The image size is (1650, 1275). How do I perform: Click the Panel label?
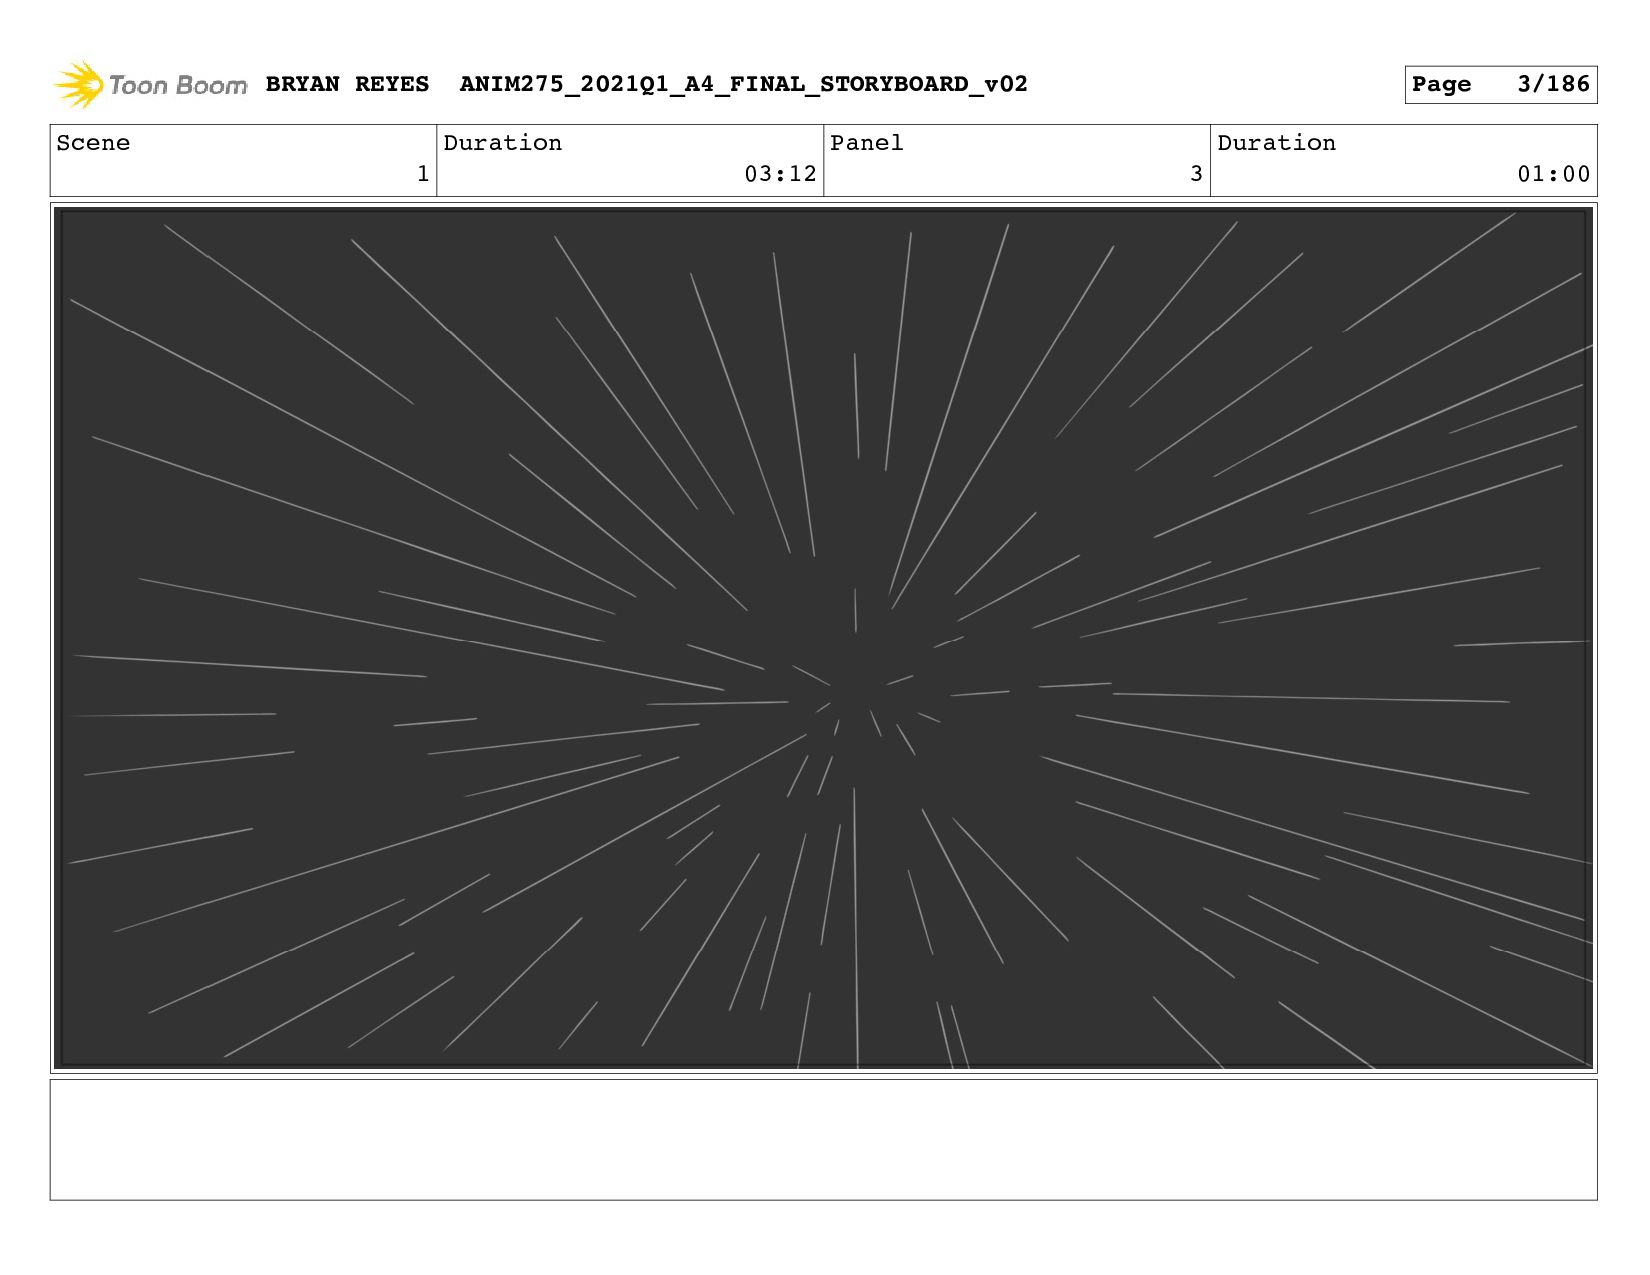click(866, 143)
